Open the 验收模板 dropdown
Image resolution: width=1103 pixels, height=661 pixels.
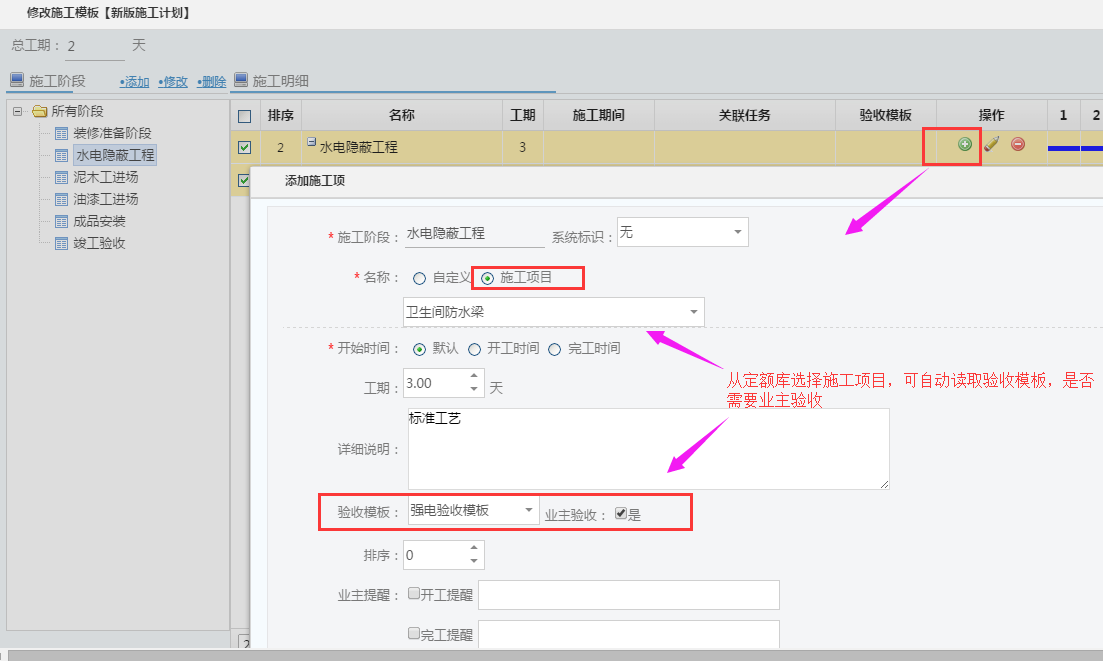pos(529,510)
